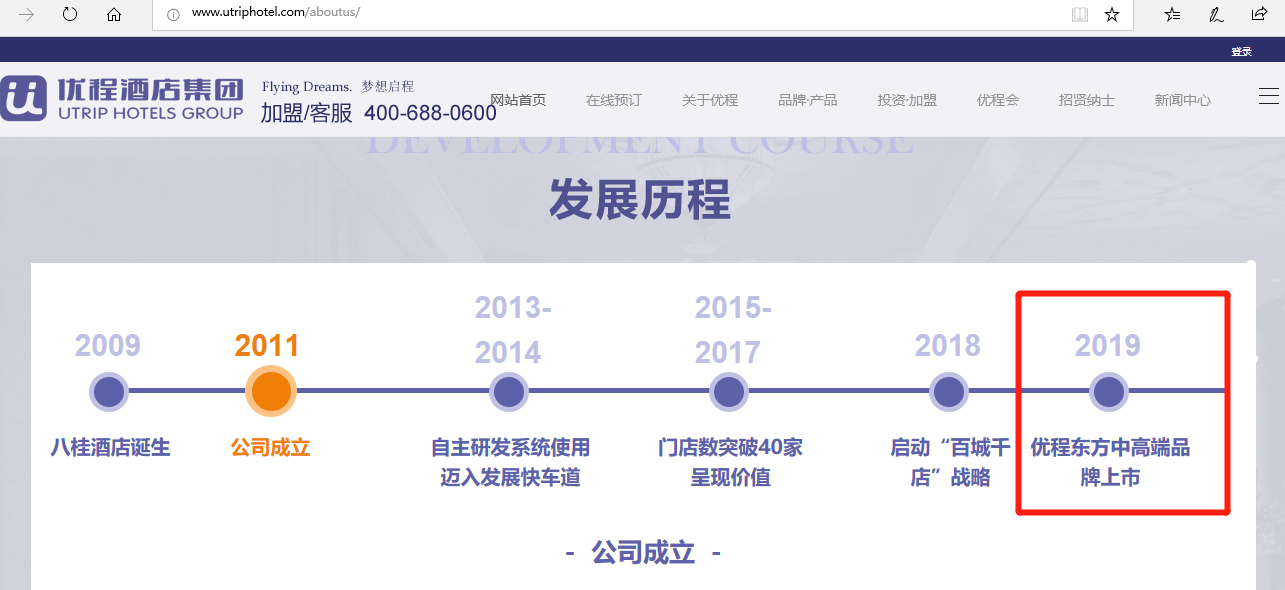Click the phone number 400-688-0600
The width and height of the screenshot is (1285, 590).
pyautogui.click(x=430, y=113)
